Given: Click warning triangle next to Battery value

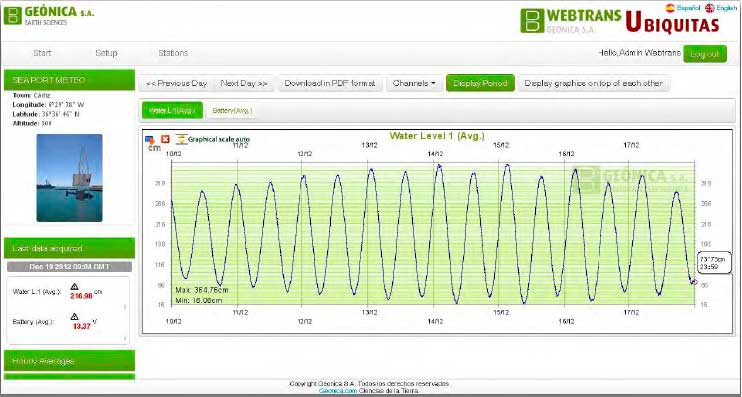Looking at the screenshot, I should tap(74, 317).
